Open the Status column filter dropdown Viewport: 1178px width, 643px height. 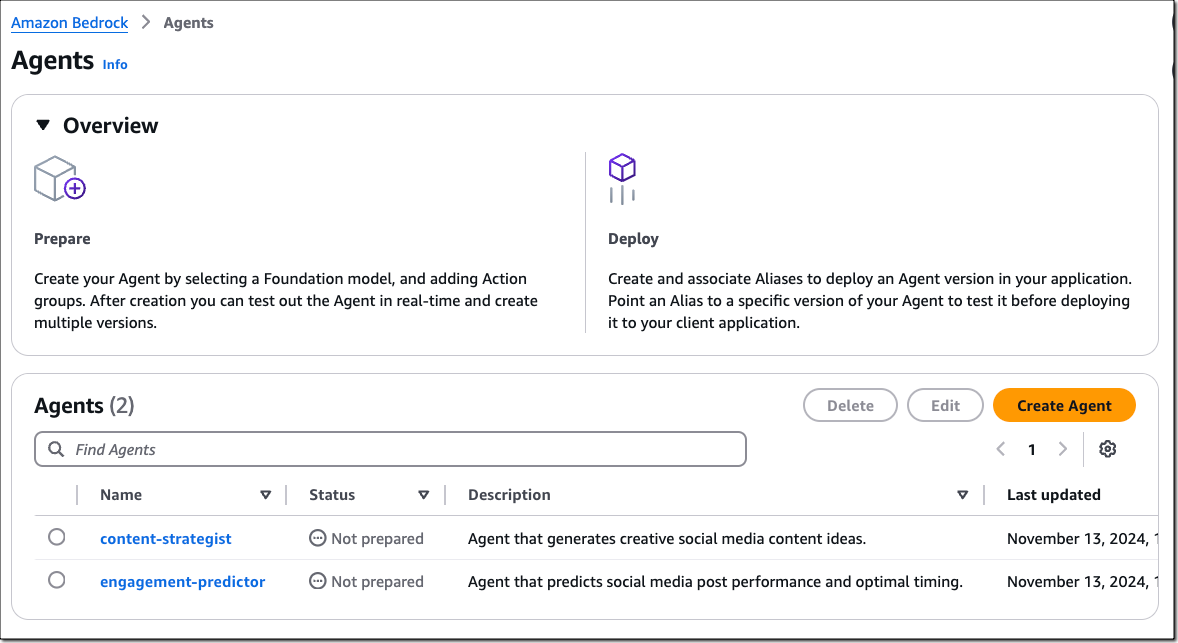424,494
